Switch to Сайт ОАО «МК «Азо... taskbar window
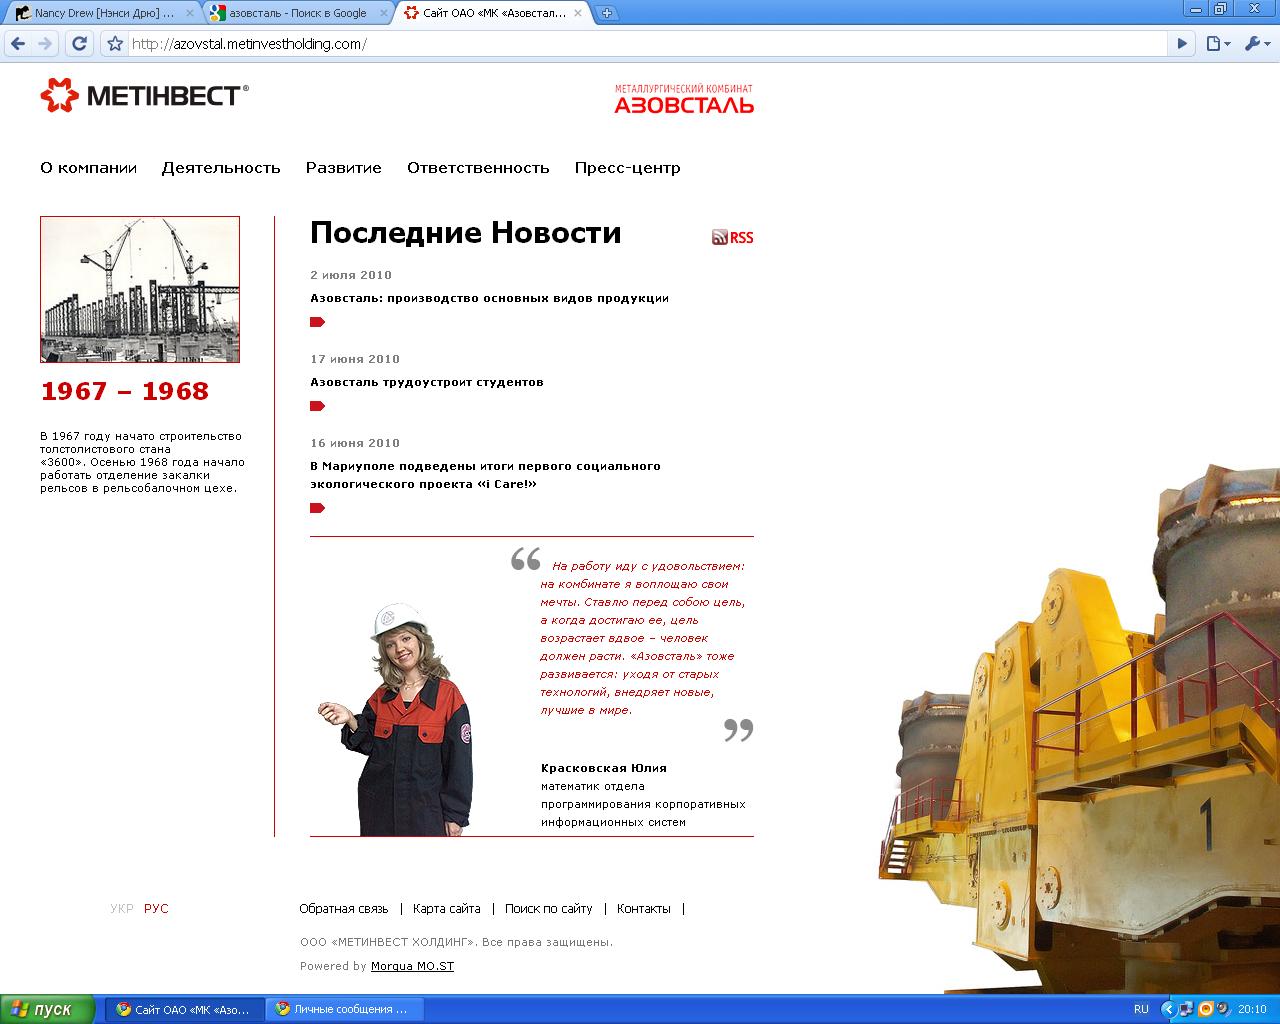 click(x=186, y=1009)
